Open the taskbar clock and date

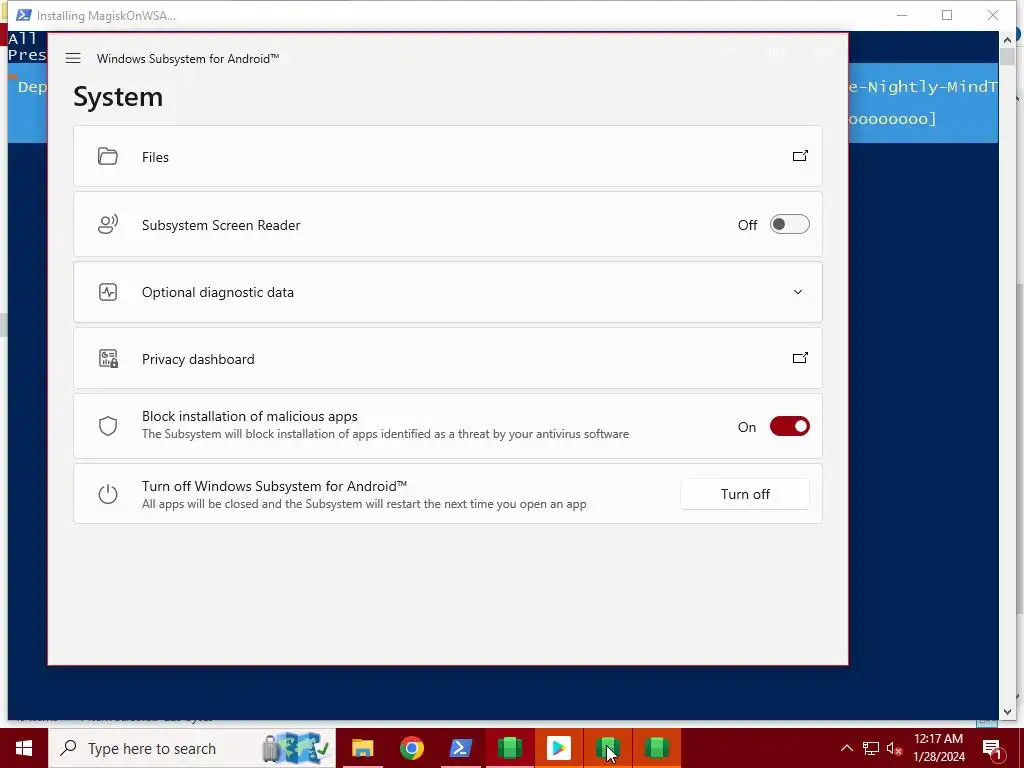point(938,748)
